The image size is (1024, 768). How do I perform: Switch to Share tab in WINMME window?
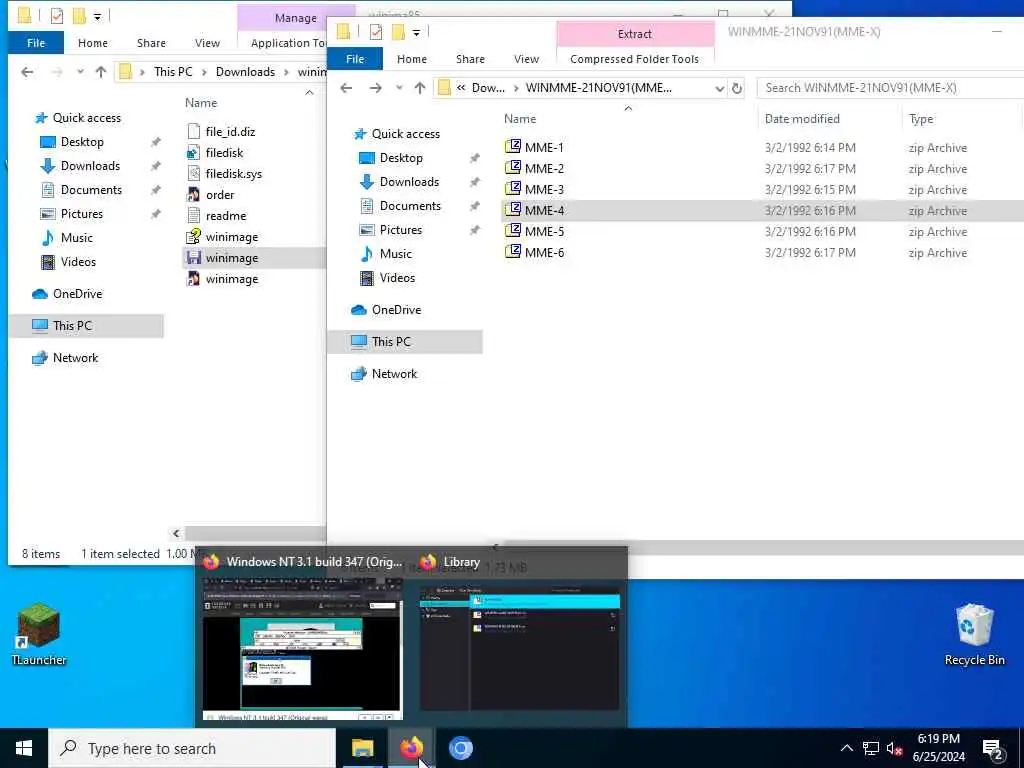(470, 59)
